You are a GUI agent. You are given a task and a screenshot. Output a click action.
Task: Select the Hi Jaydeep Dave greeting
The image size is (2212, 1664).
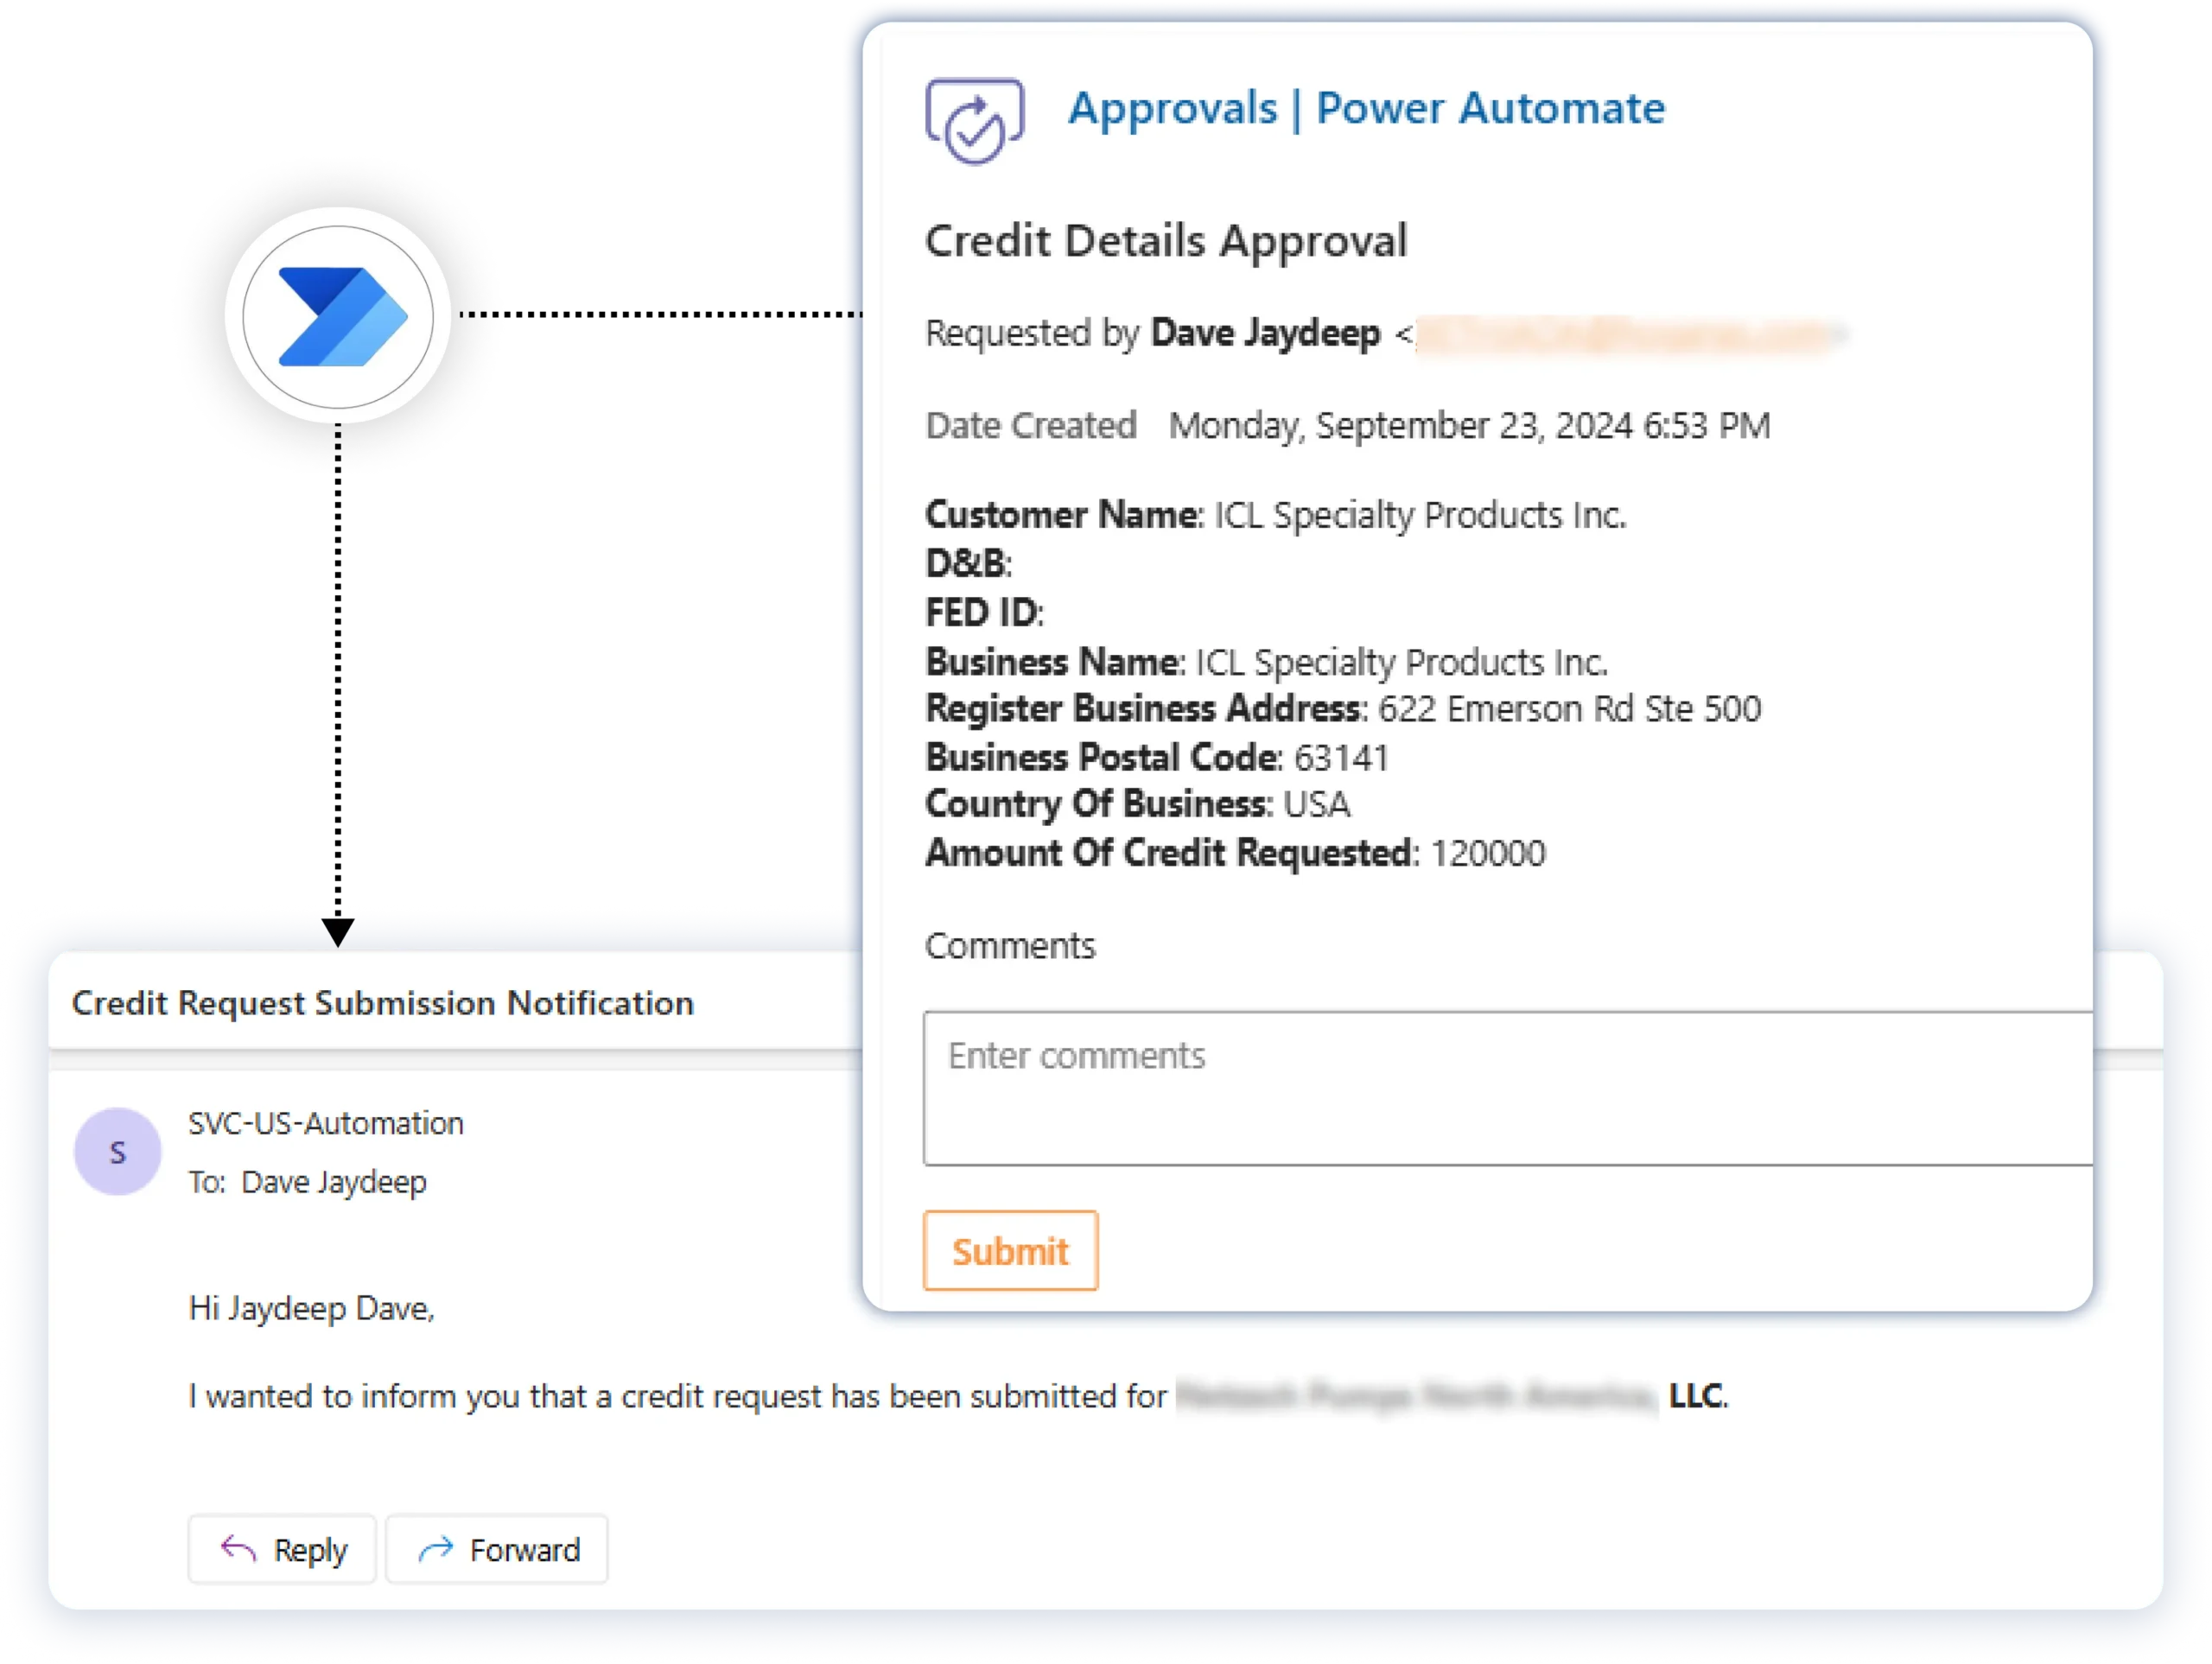coord(311,1308)
